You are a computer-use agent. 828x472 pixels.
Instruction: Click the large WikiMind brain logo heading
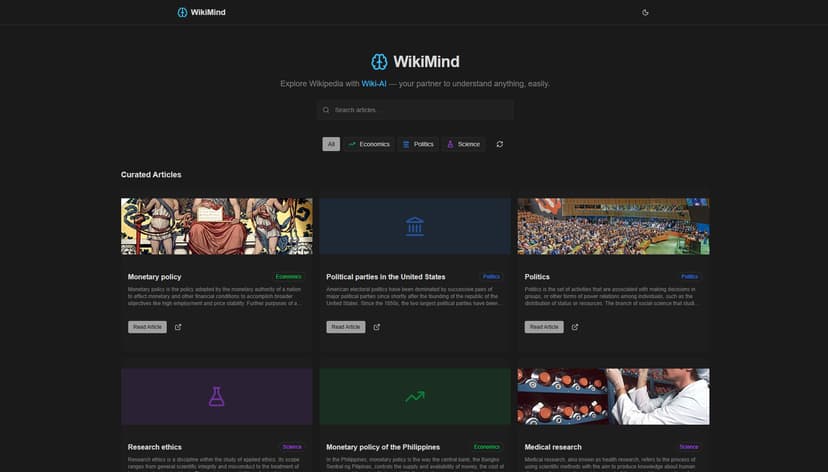coord(379,61)
